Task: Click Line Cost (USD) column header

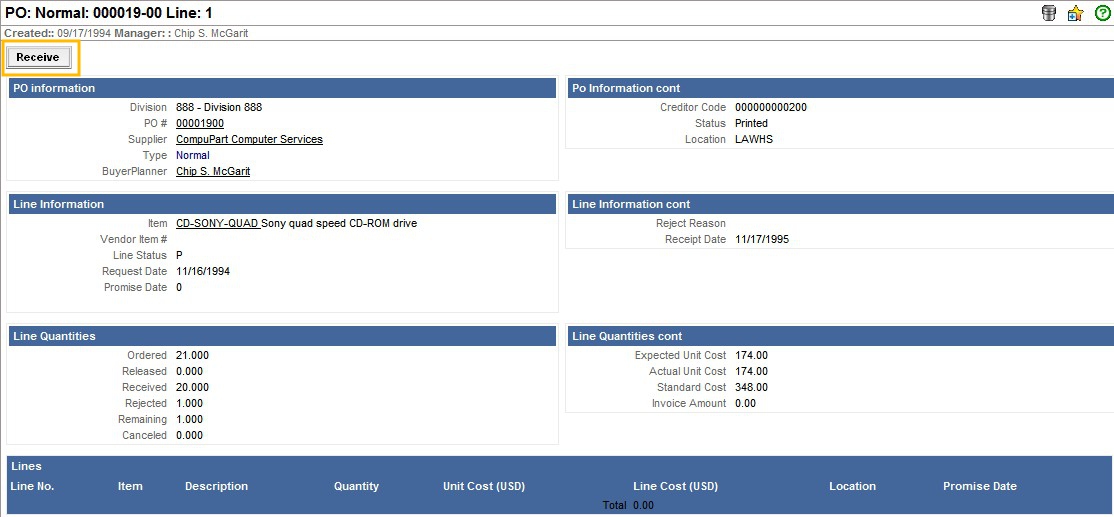Action: pos(675,486)
